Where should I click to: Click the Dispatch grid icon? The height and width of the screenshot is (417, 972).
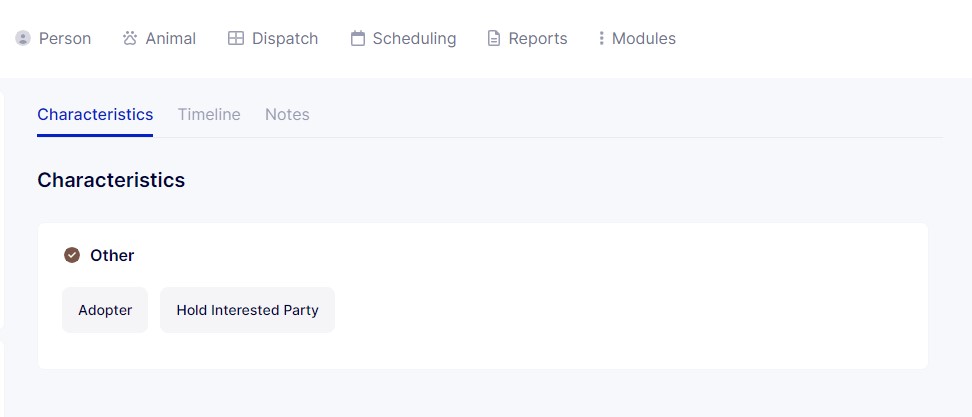click(x=236, y=39)
